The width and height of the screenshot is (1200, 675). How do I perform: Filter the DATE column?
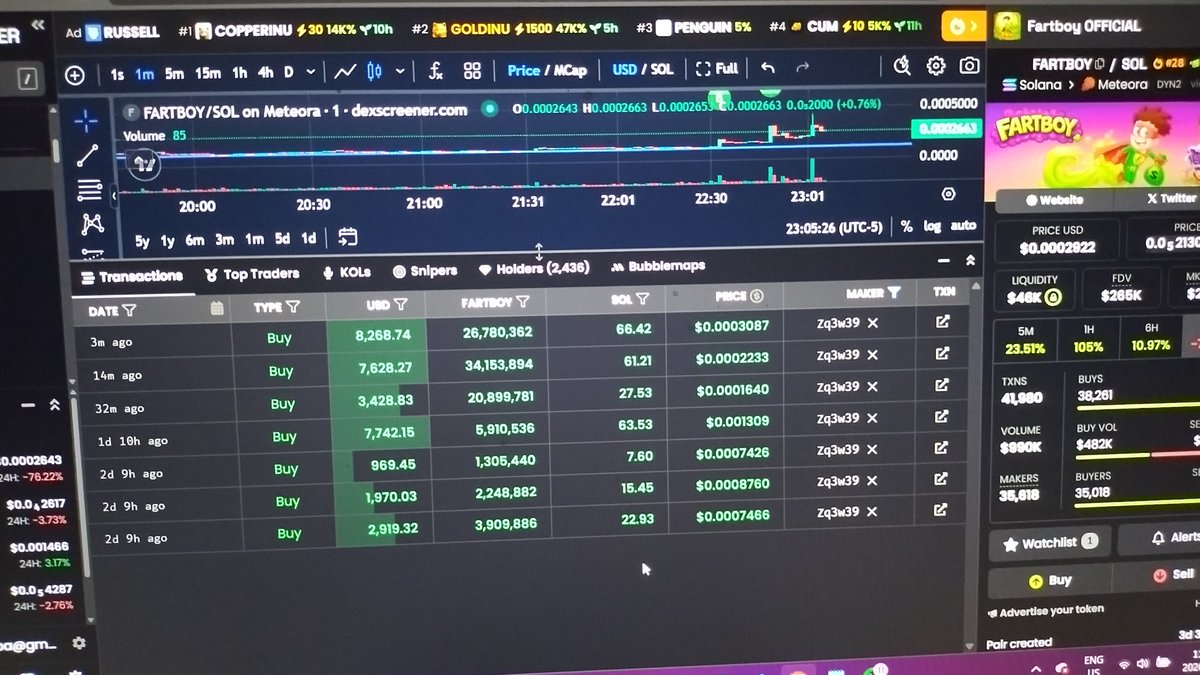(130, 311)
